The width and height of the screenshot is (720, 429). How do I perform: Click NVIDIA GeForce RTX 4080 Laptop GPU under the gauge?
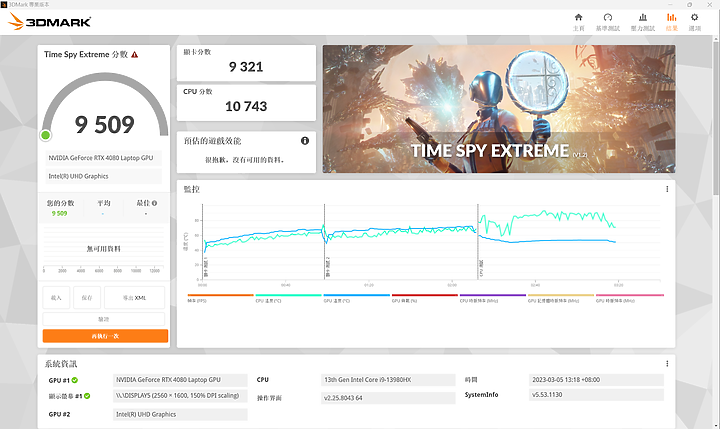(104, 158)
